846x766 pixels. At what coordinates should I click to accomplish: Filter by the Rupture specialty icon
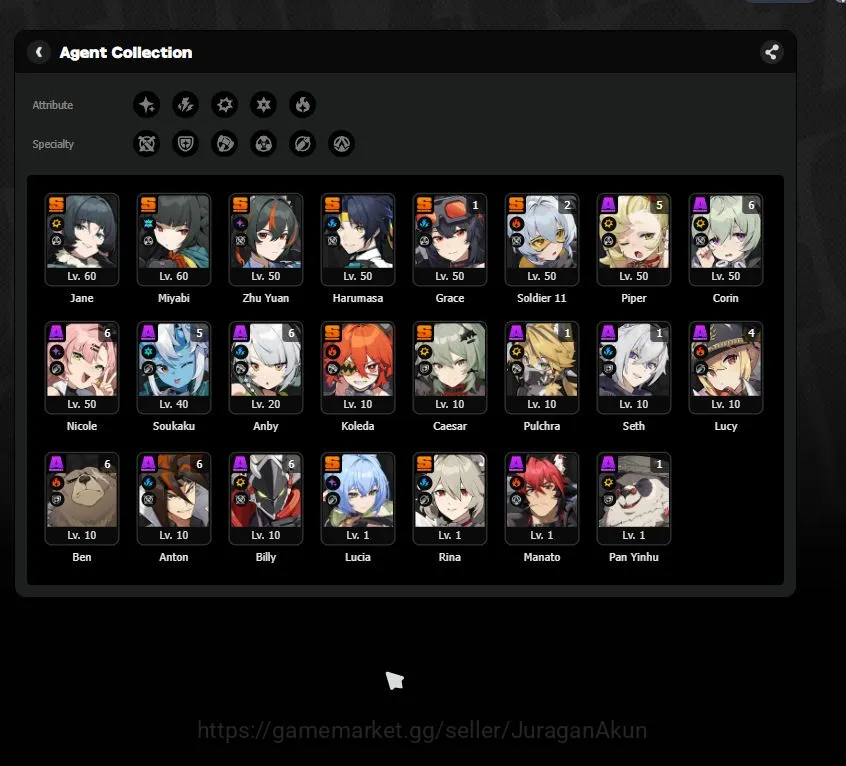point(341,144)
